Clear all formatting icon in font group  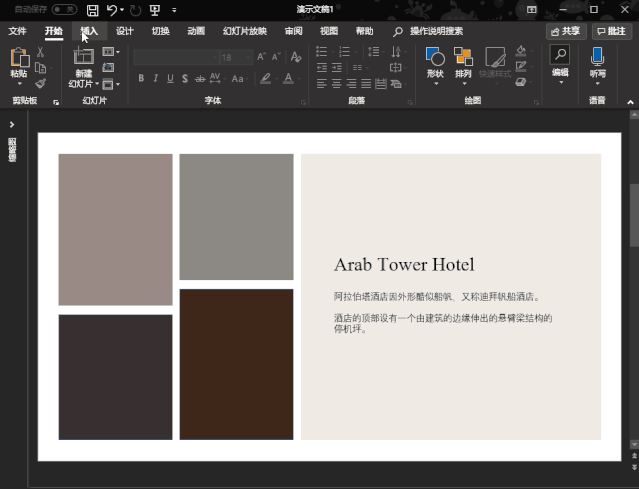[296, 57]
